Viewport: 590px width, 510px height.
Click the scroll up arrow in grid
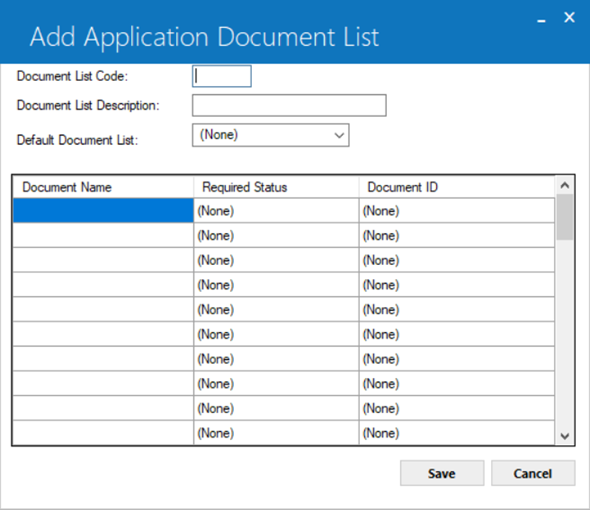[564, 185]
